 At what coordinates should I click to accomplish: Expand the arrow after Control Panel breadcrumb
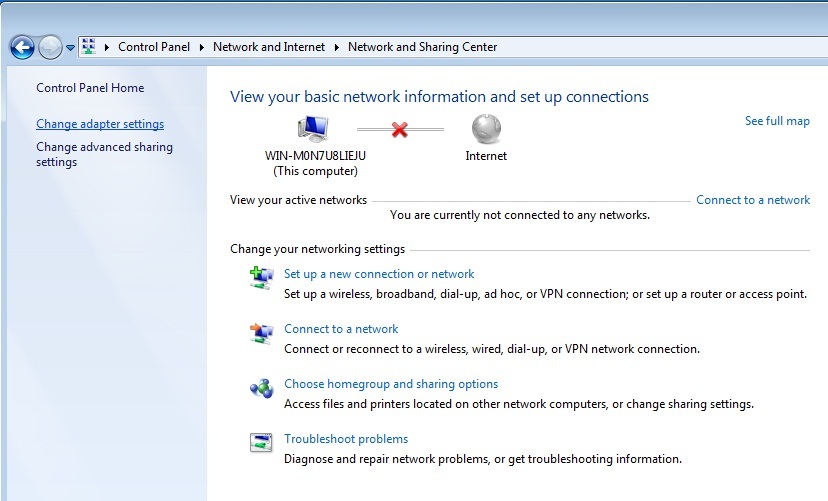[202, 47]
